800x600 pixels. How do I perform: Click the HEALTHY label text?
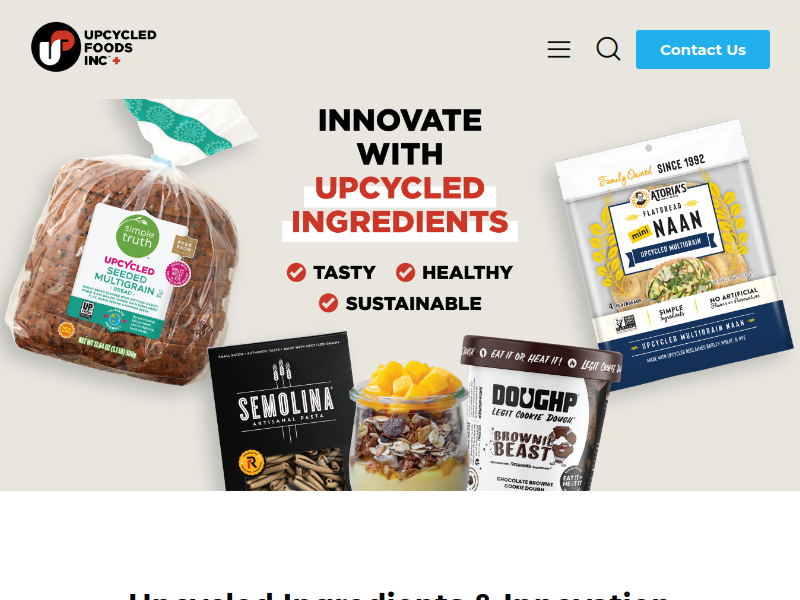467,272
